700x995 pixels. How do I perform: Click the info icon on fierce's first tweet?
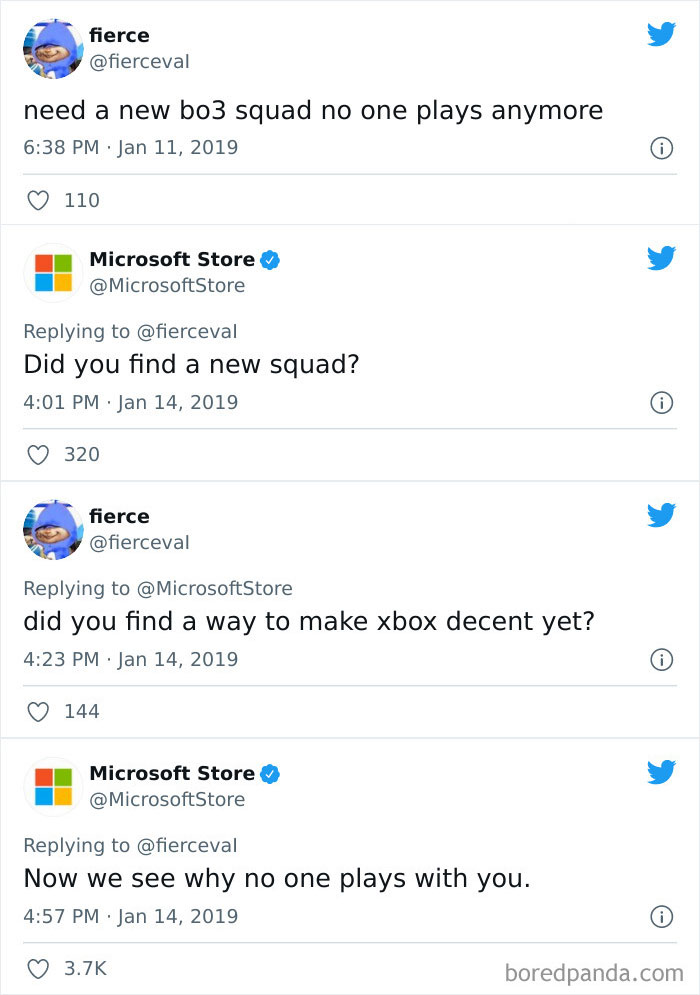point(661,148)
